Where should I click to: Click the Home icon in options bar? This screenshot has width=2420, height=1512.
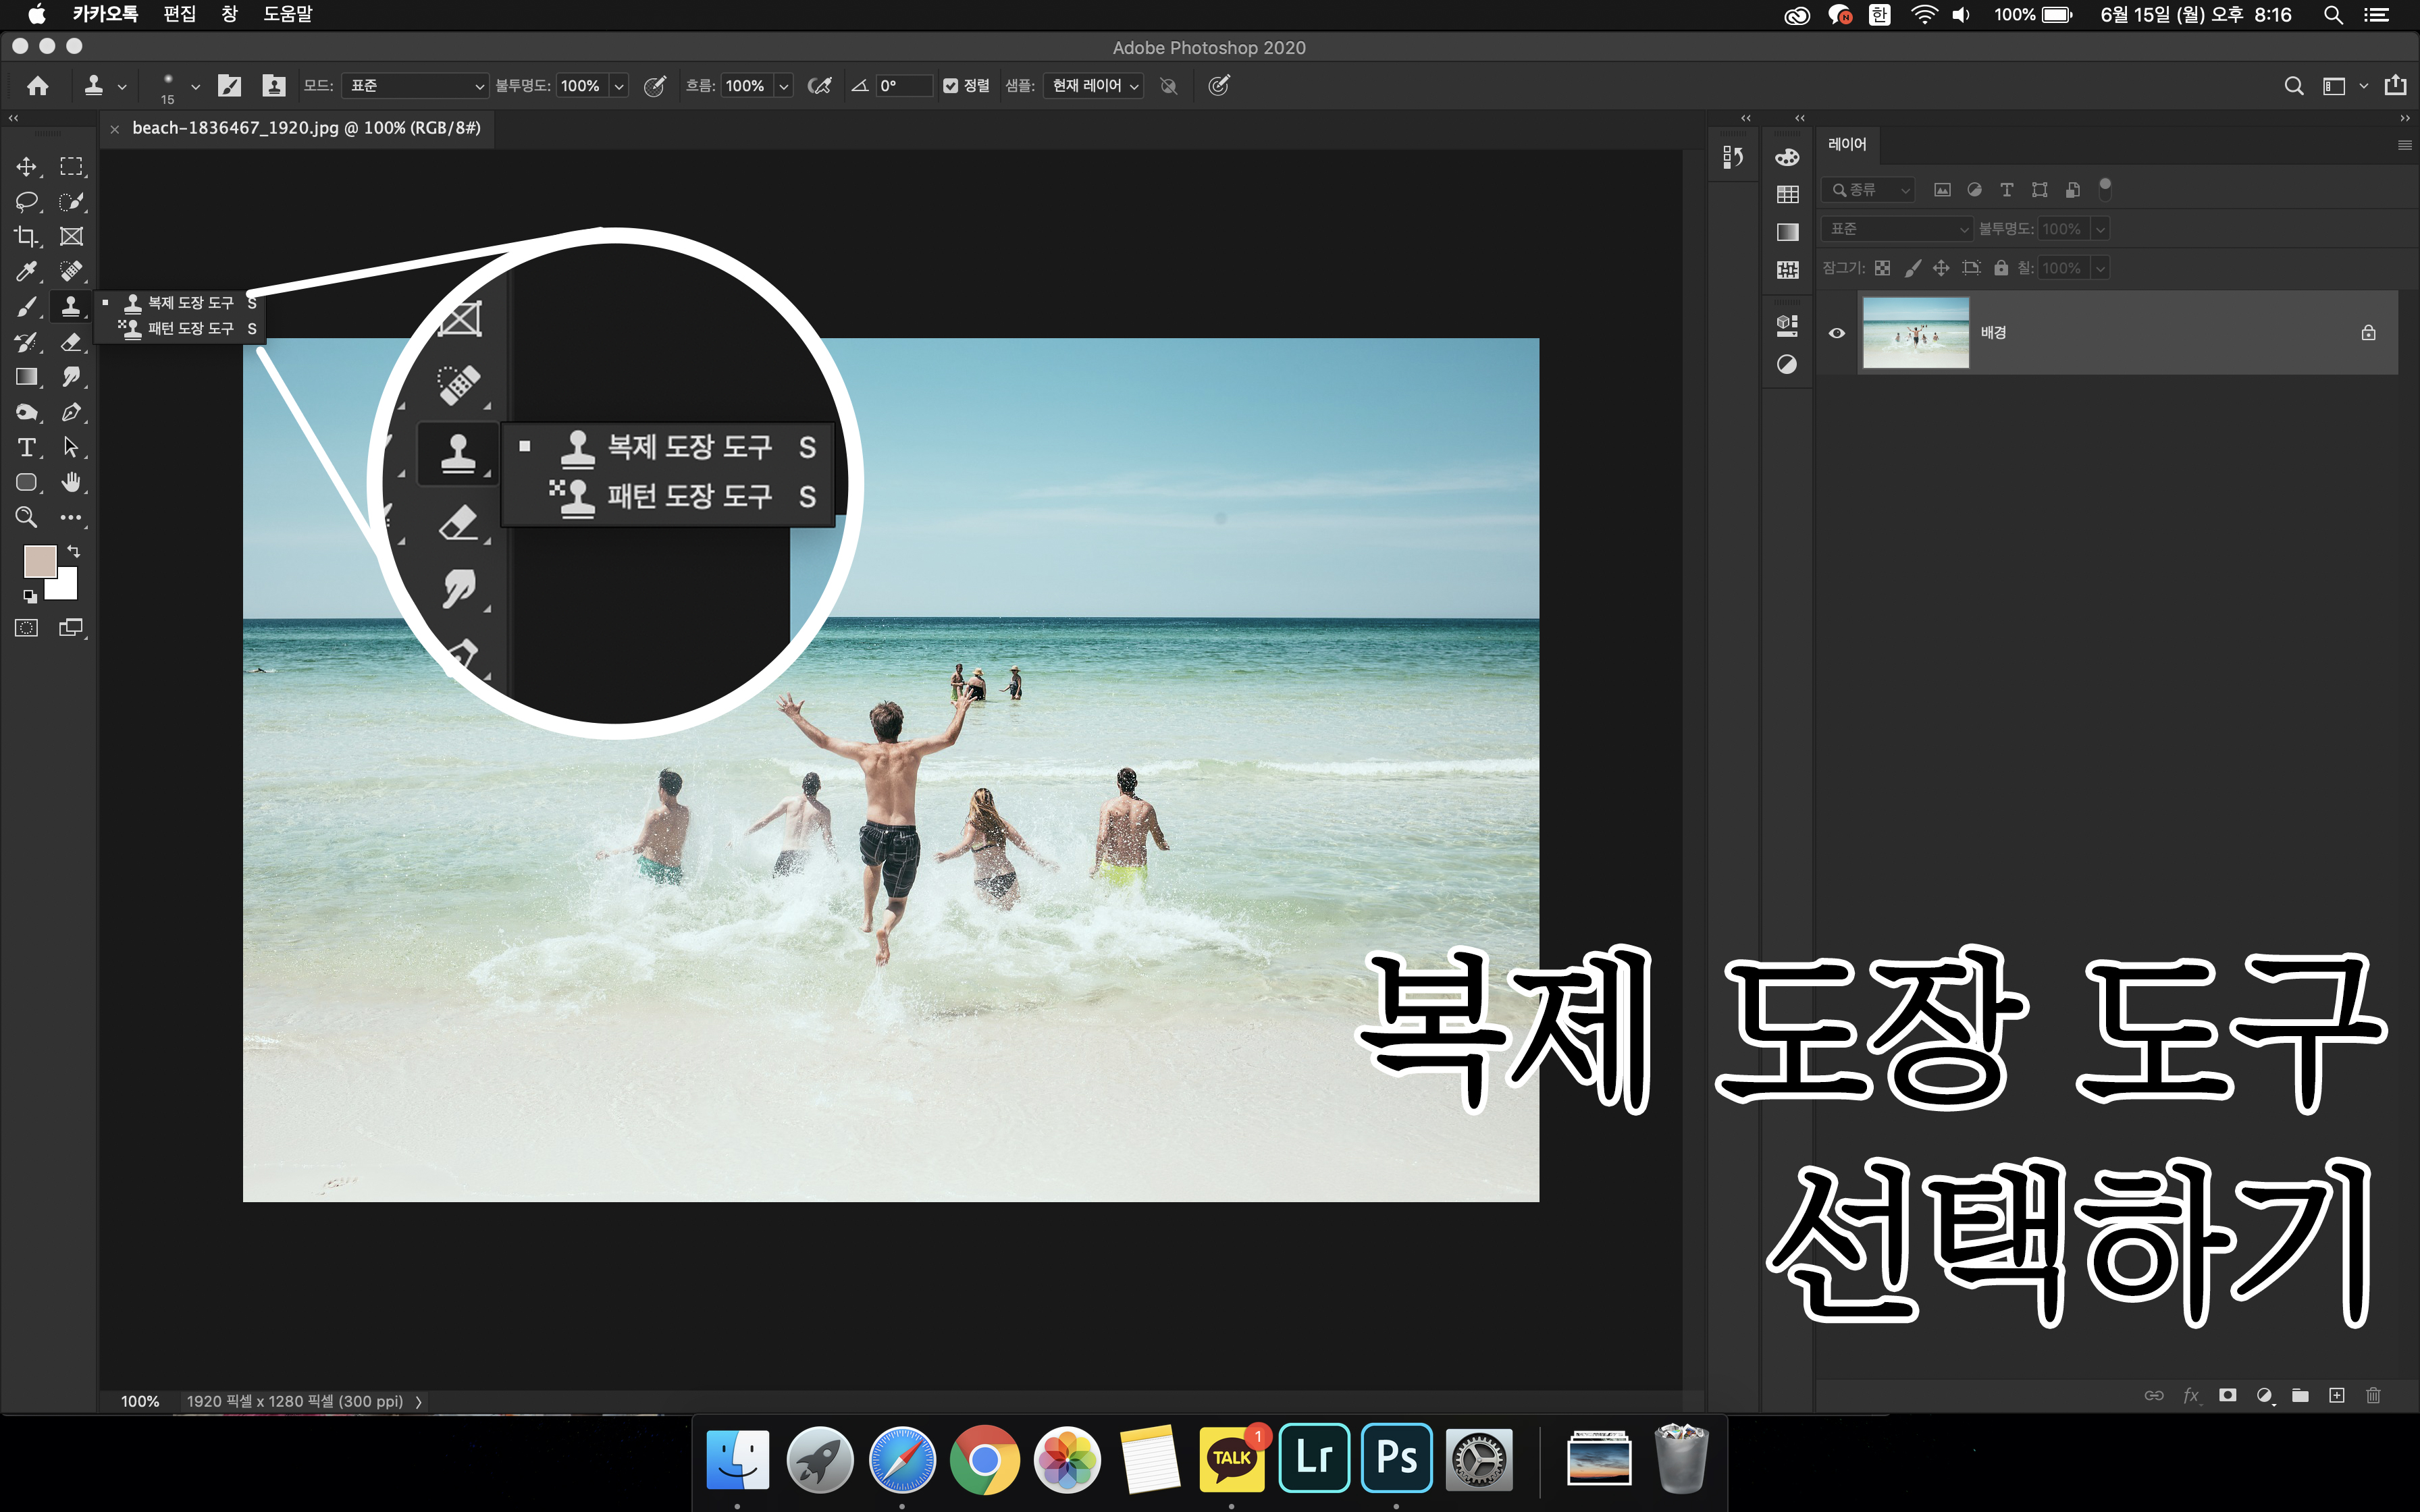point(38,86)
